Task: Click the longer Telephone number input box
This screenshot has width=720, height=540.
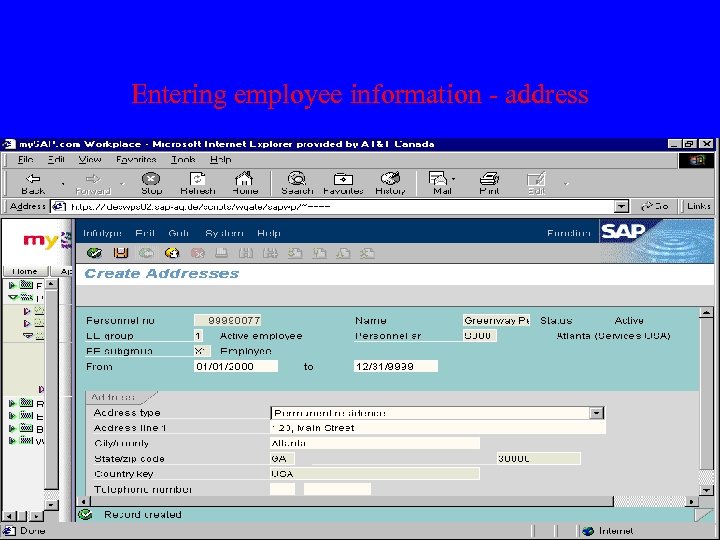Action: pyautogui.click(x=338, y=489)
